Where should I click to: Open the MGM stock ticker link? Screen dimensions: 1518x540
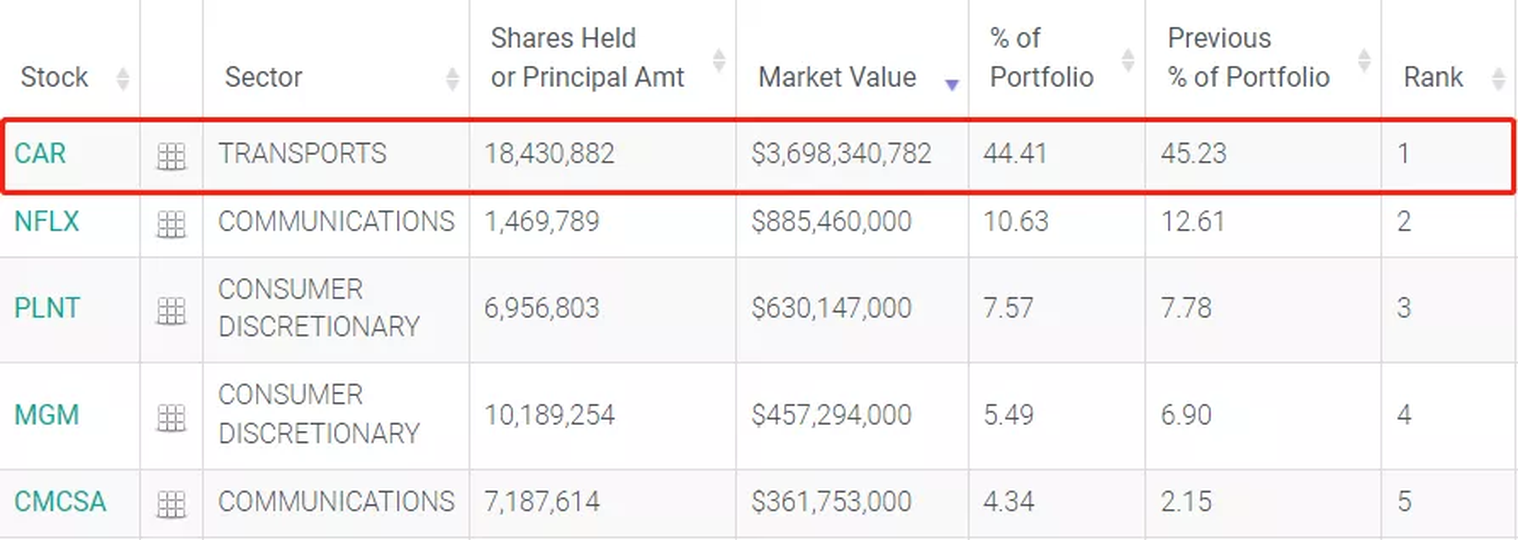click(x=46, y=414)
